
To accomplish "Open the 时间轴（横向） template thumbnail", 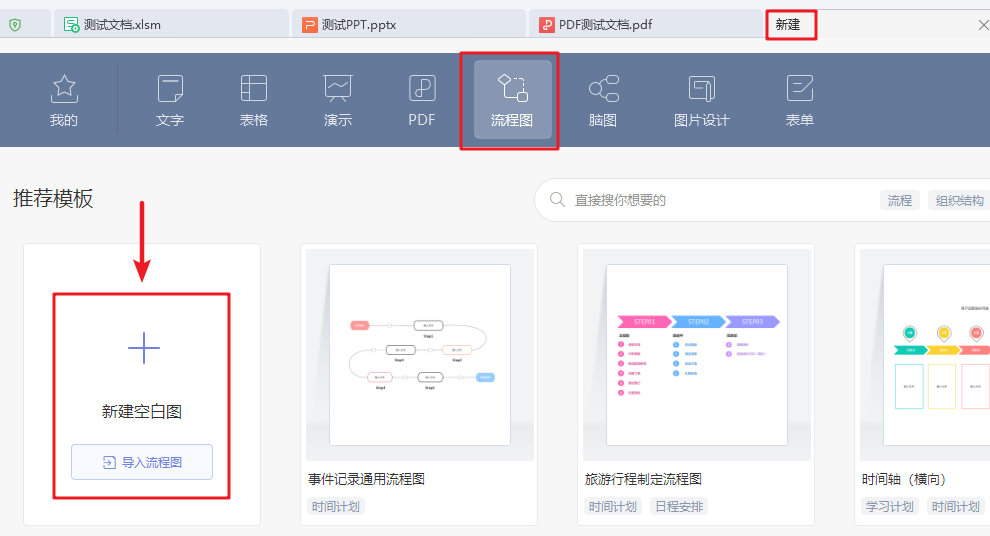I will pyautogui.click(x=925, y=355).
